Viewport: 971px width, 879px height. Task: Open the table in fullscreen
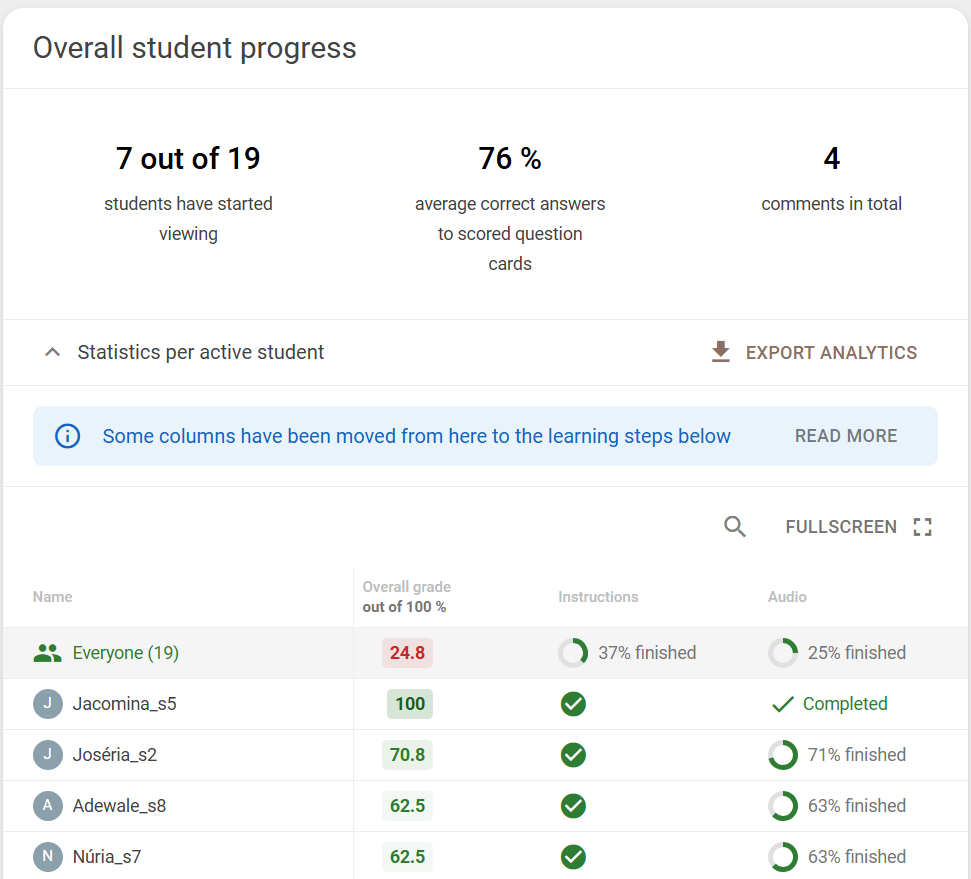pos(858,527)
